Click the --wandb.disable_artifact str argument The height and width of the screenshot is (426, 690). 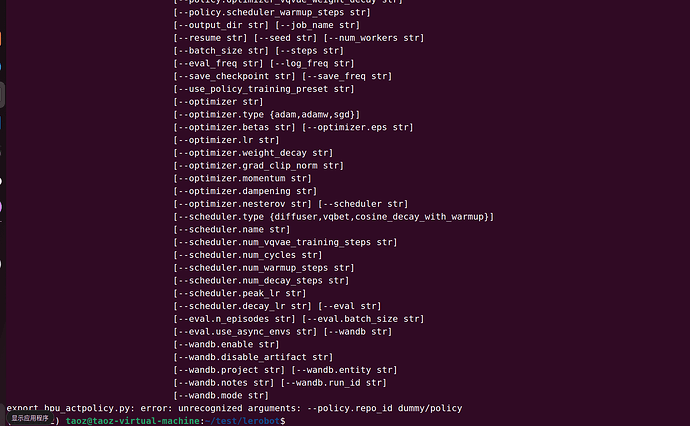[x=253, y=357]
